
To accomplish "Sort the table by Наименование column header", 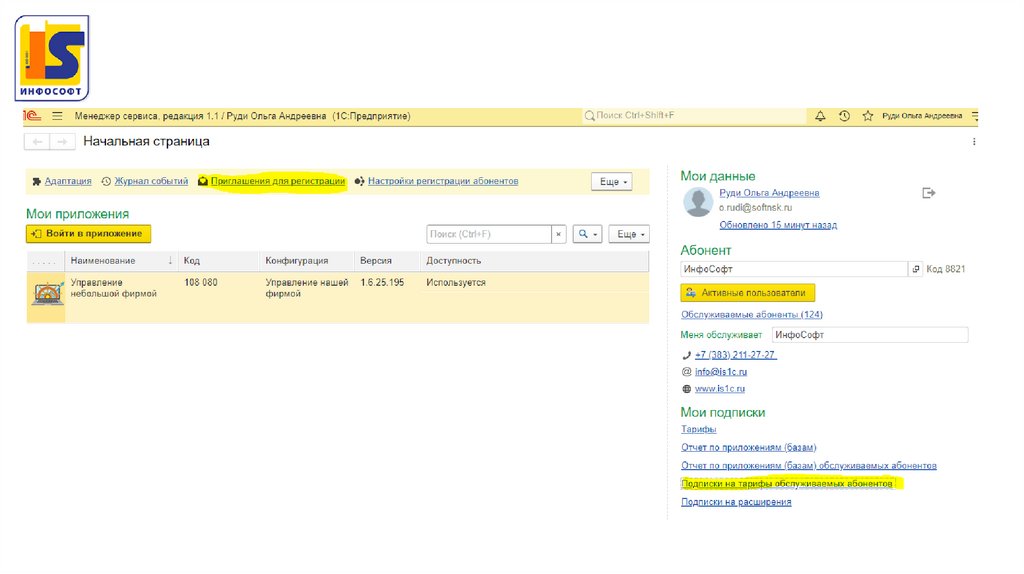I will click(110, 260).
